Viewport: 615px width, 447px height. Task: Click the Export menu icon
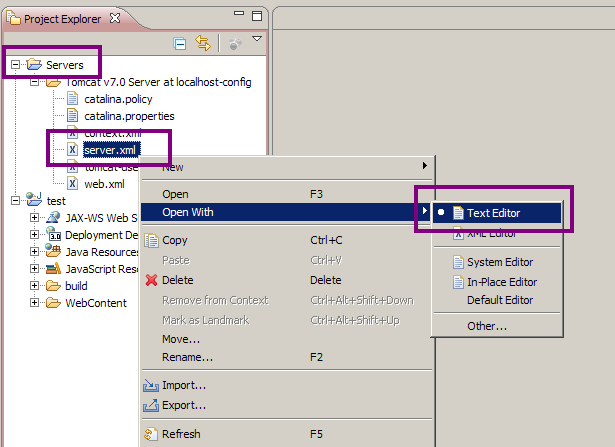151,405
